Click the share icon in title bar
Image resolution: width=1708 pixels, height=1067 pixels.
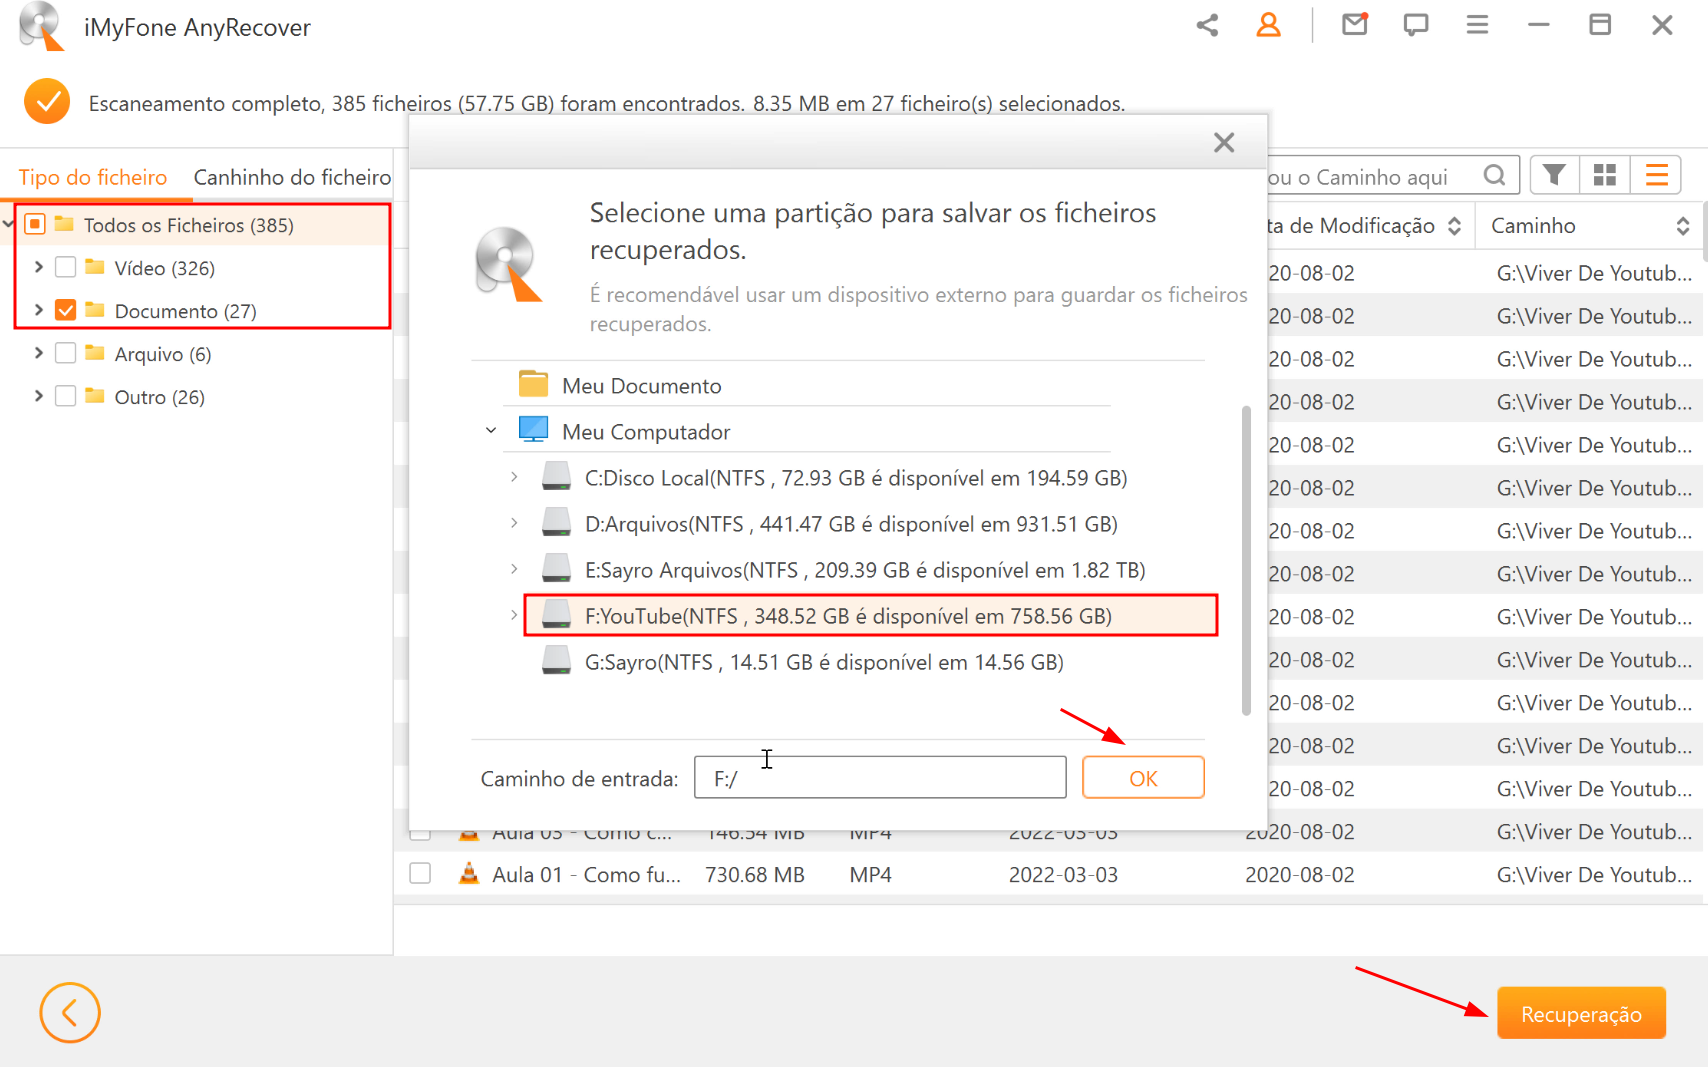pos(1207,25)
